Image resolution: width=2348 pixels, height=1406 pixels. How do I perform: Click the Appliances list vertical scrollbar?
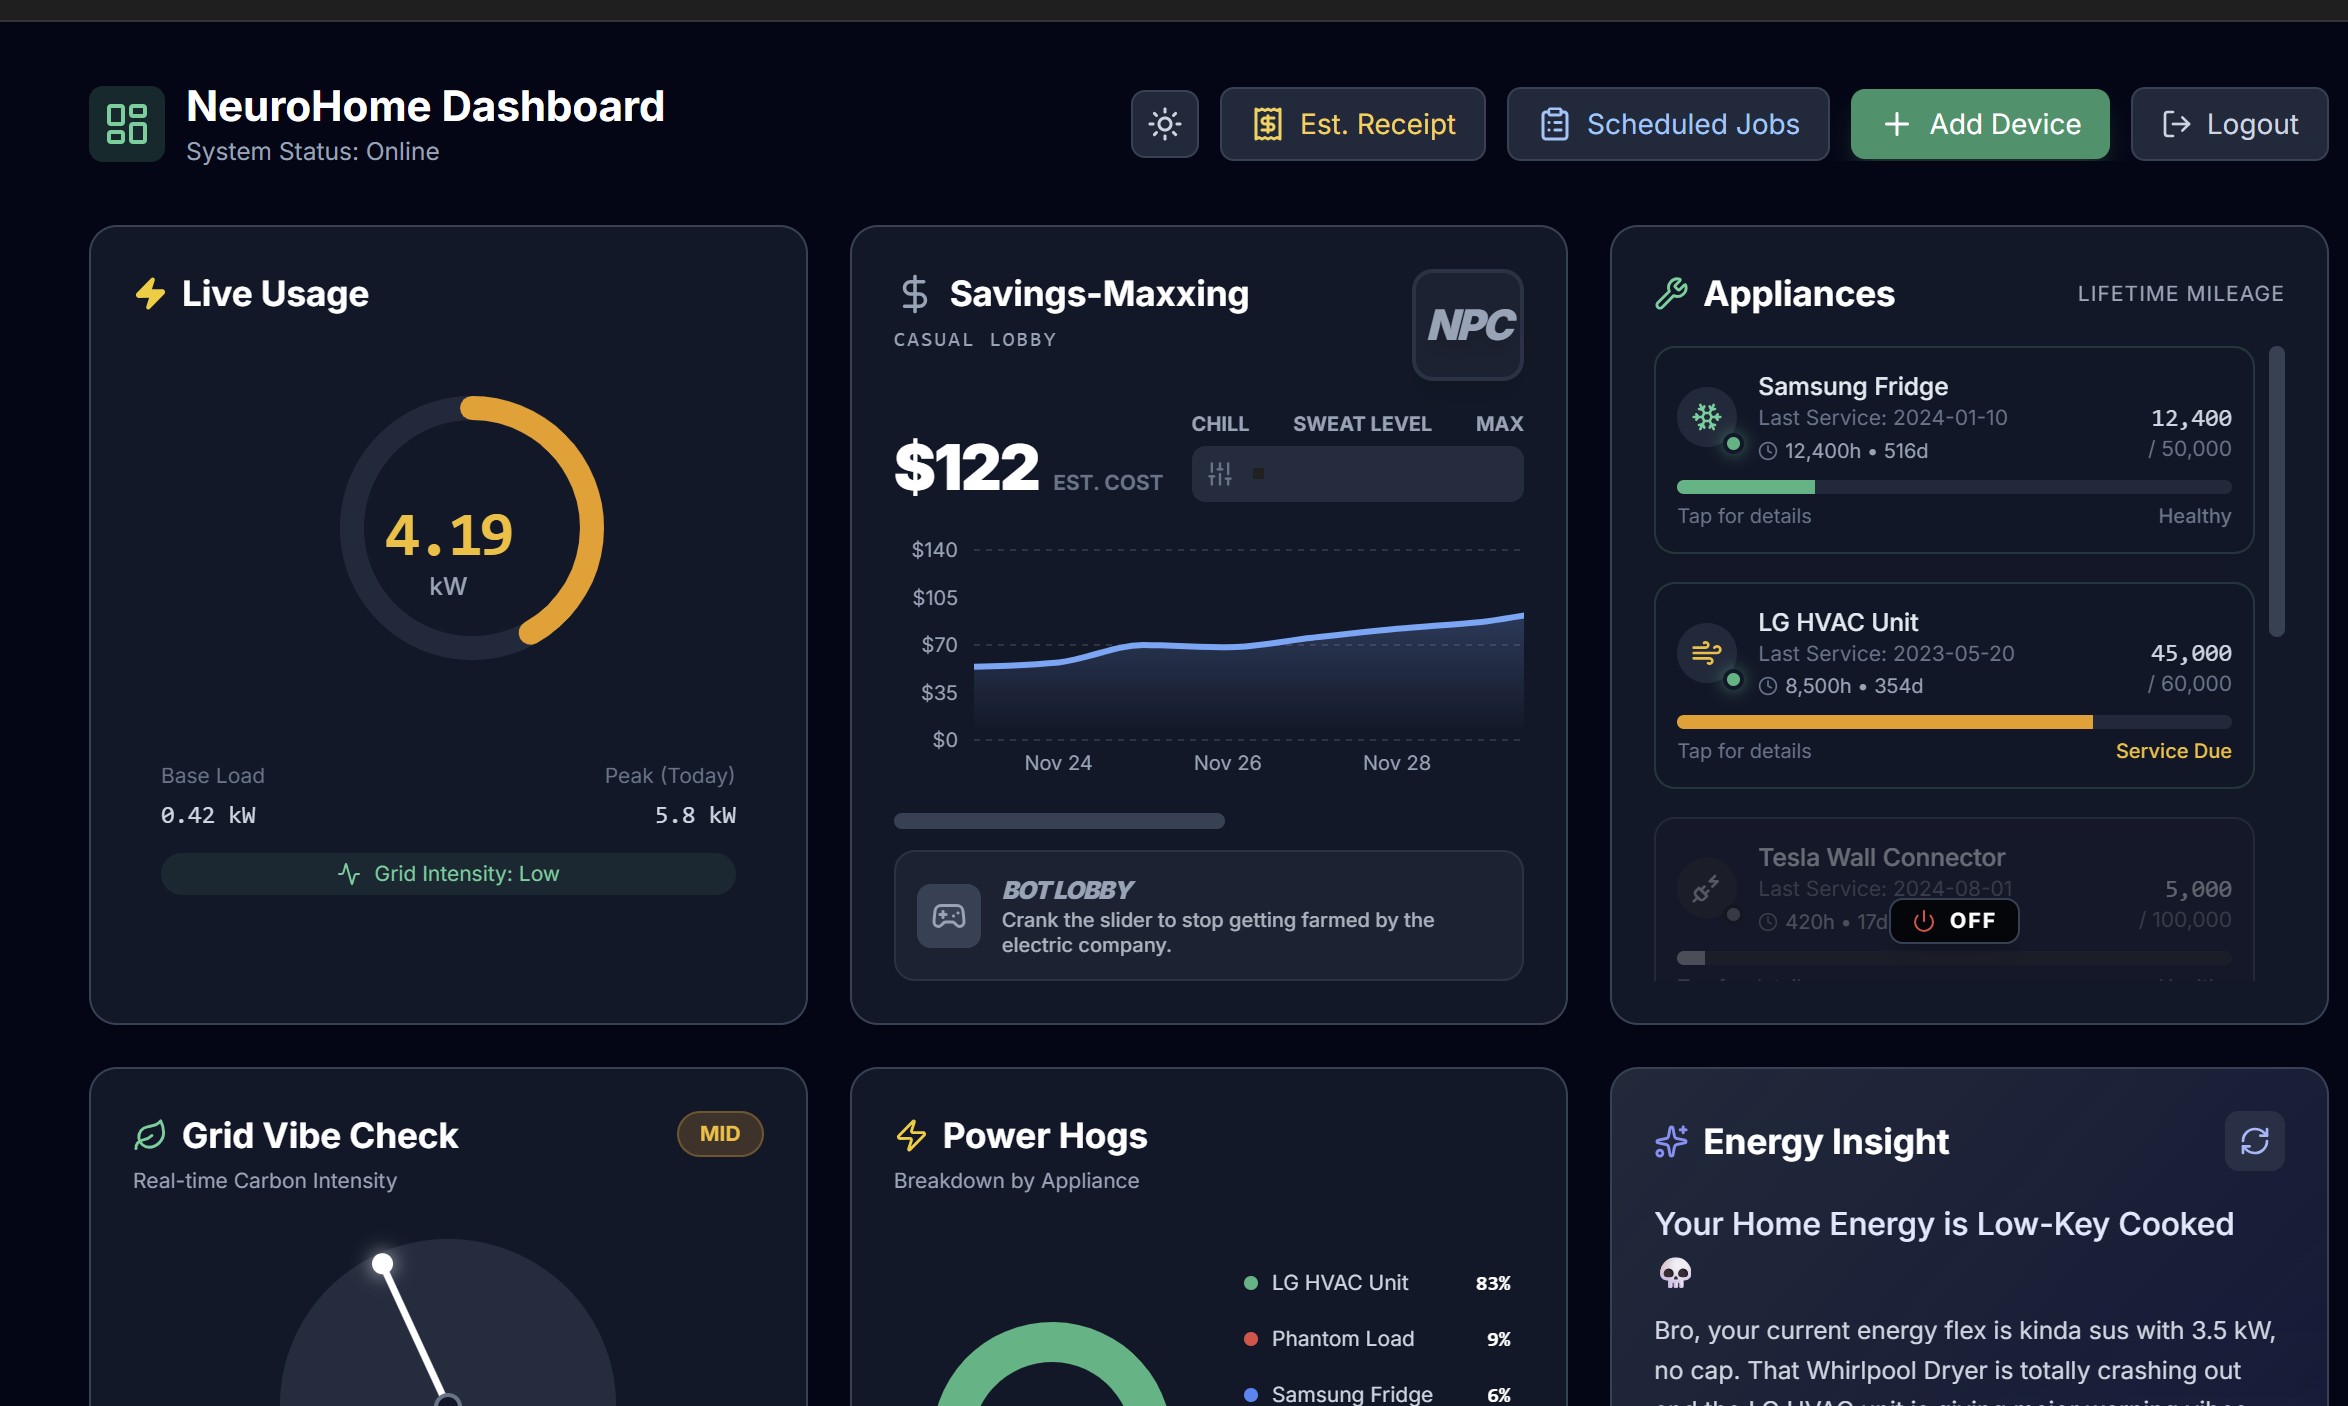click(x=2276, y=492)
